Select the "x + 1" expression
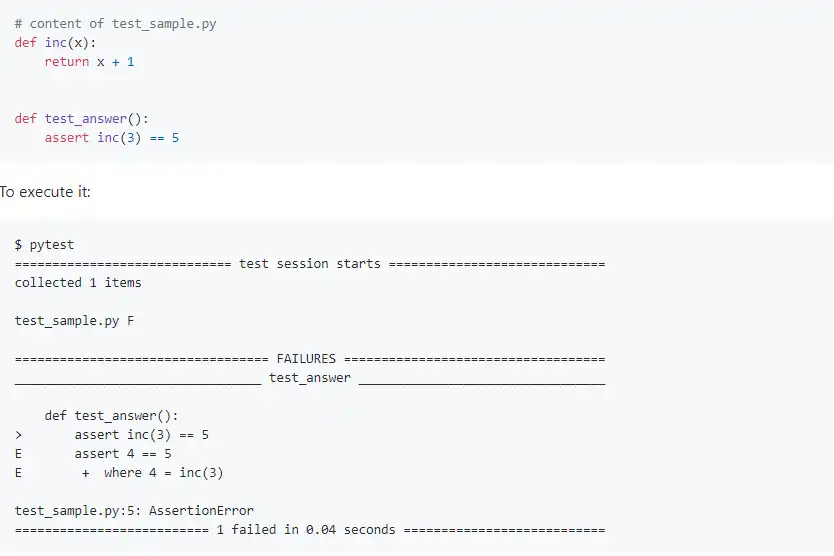834x556 pixels. pyautogui.click(x=115, y=61)
